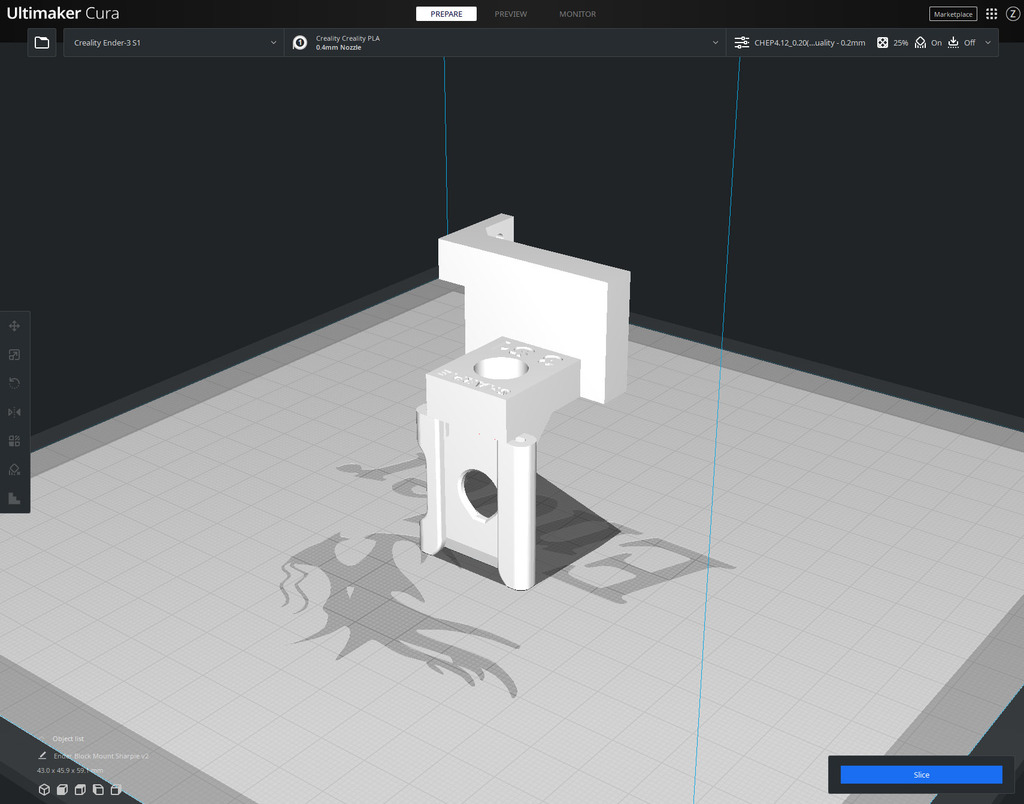Open Per Model Settings tool

tap(14, 440)
